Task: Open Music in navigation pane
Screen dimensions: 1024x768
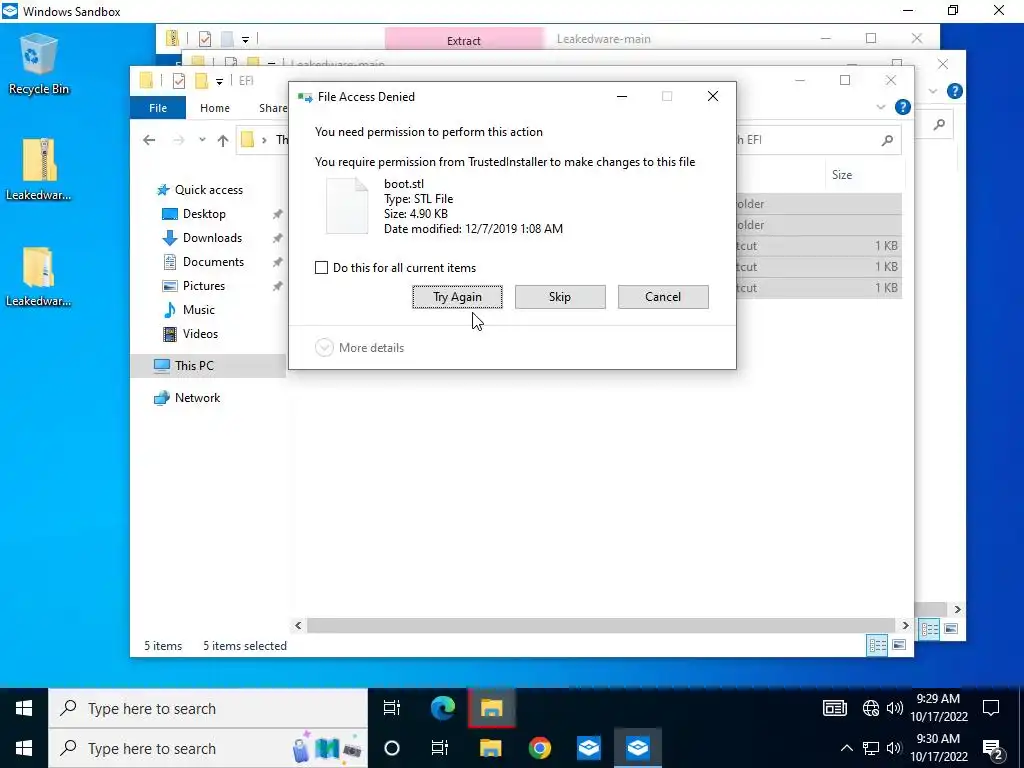Action: coord(199,310)
